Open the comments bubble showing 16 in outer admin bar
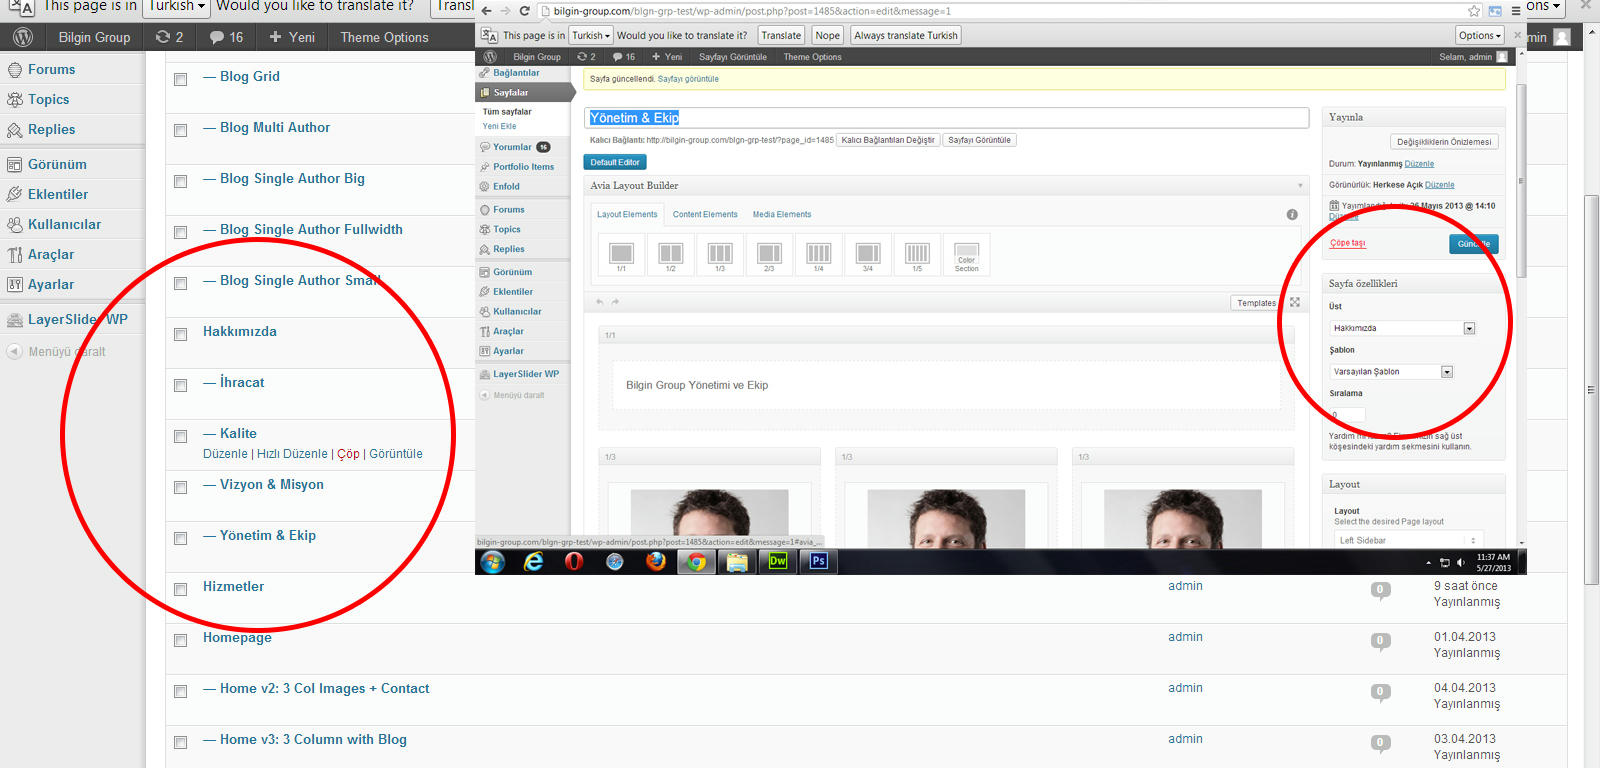The width and height of the screenshot is (1600, 768). click(226, 37)
